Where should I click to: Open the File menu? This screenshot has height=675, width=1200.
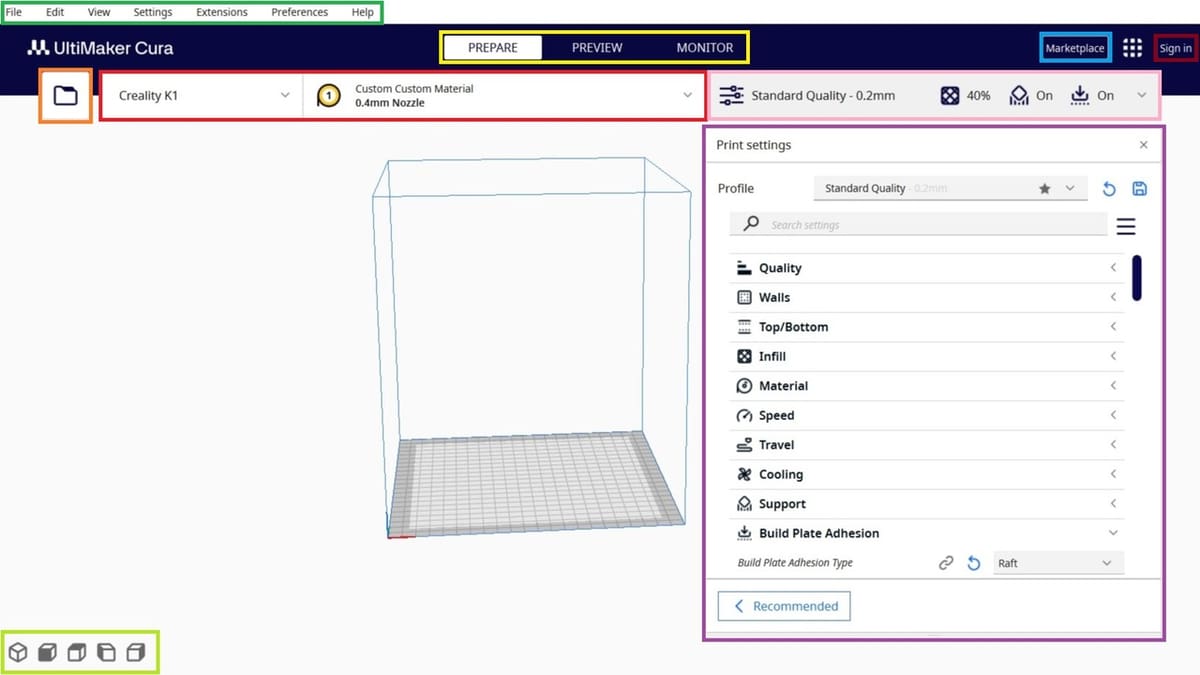(x=14, y=12)
